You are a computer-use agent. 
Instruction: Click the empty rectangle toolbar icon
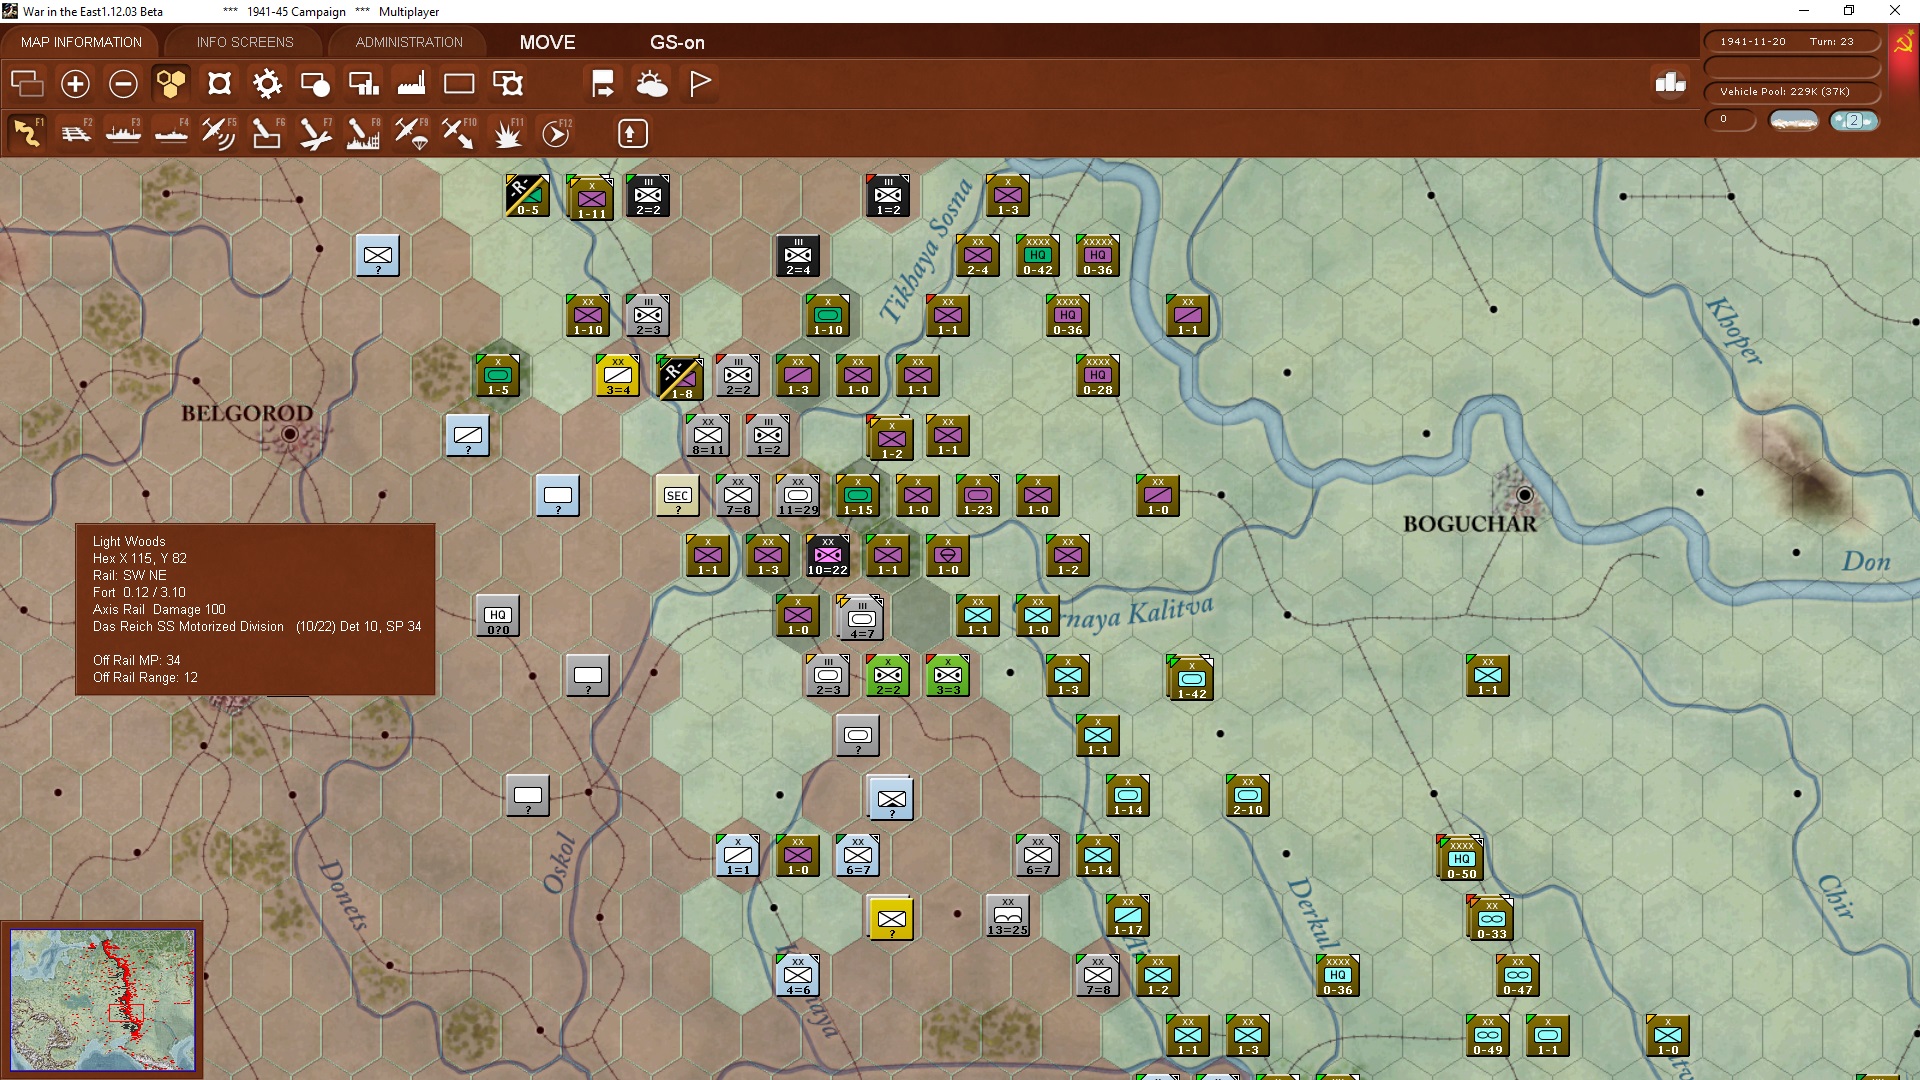459,84
